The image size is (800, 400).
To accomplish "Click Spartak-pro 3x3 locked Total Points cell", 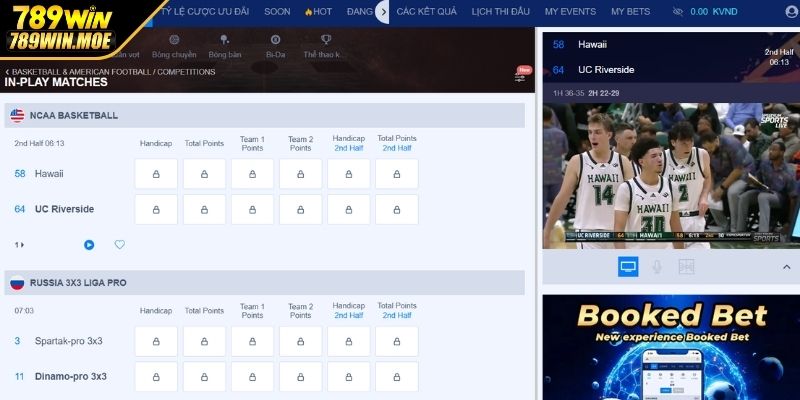I will 204,341.
